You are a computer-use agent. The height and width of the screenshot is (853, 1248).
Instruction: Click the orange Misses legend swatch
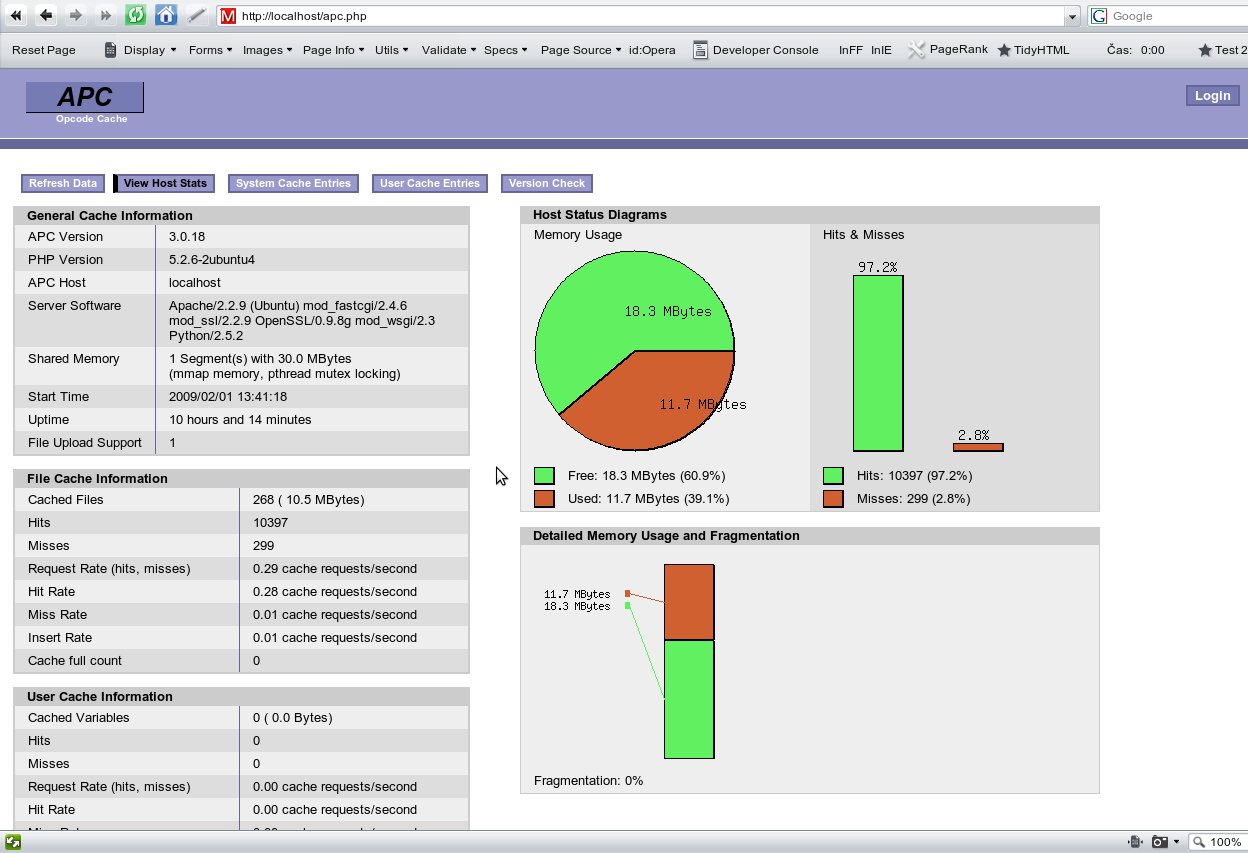tap(833, 498)
